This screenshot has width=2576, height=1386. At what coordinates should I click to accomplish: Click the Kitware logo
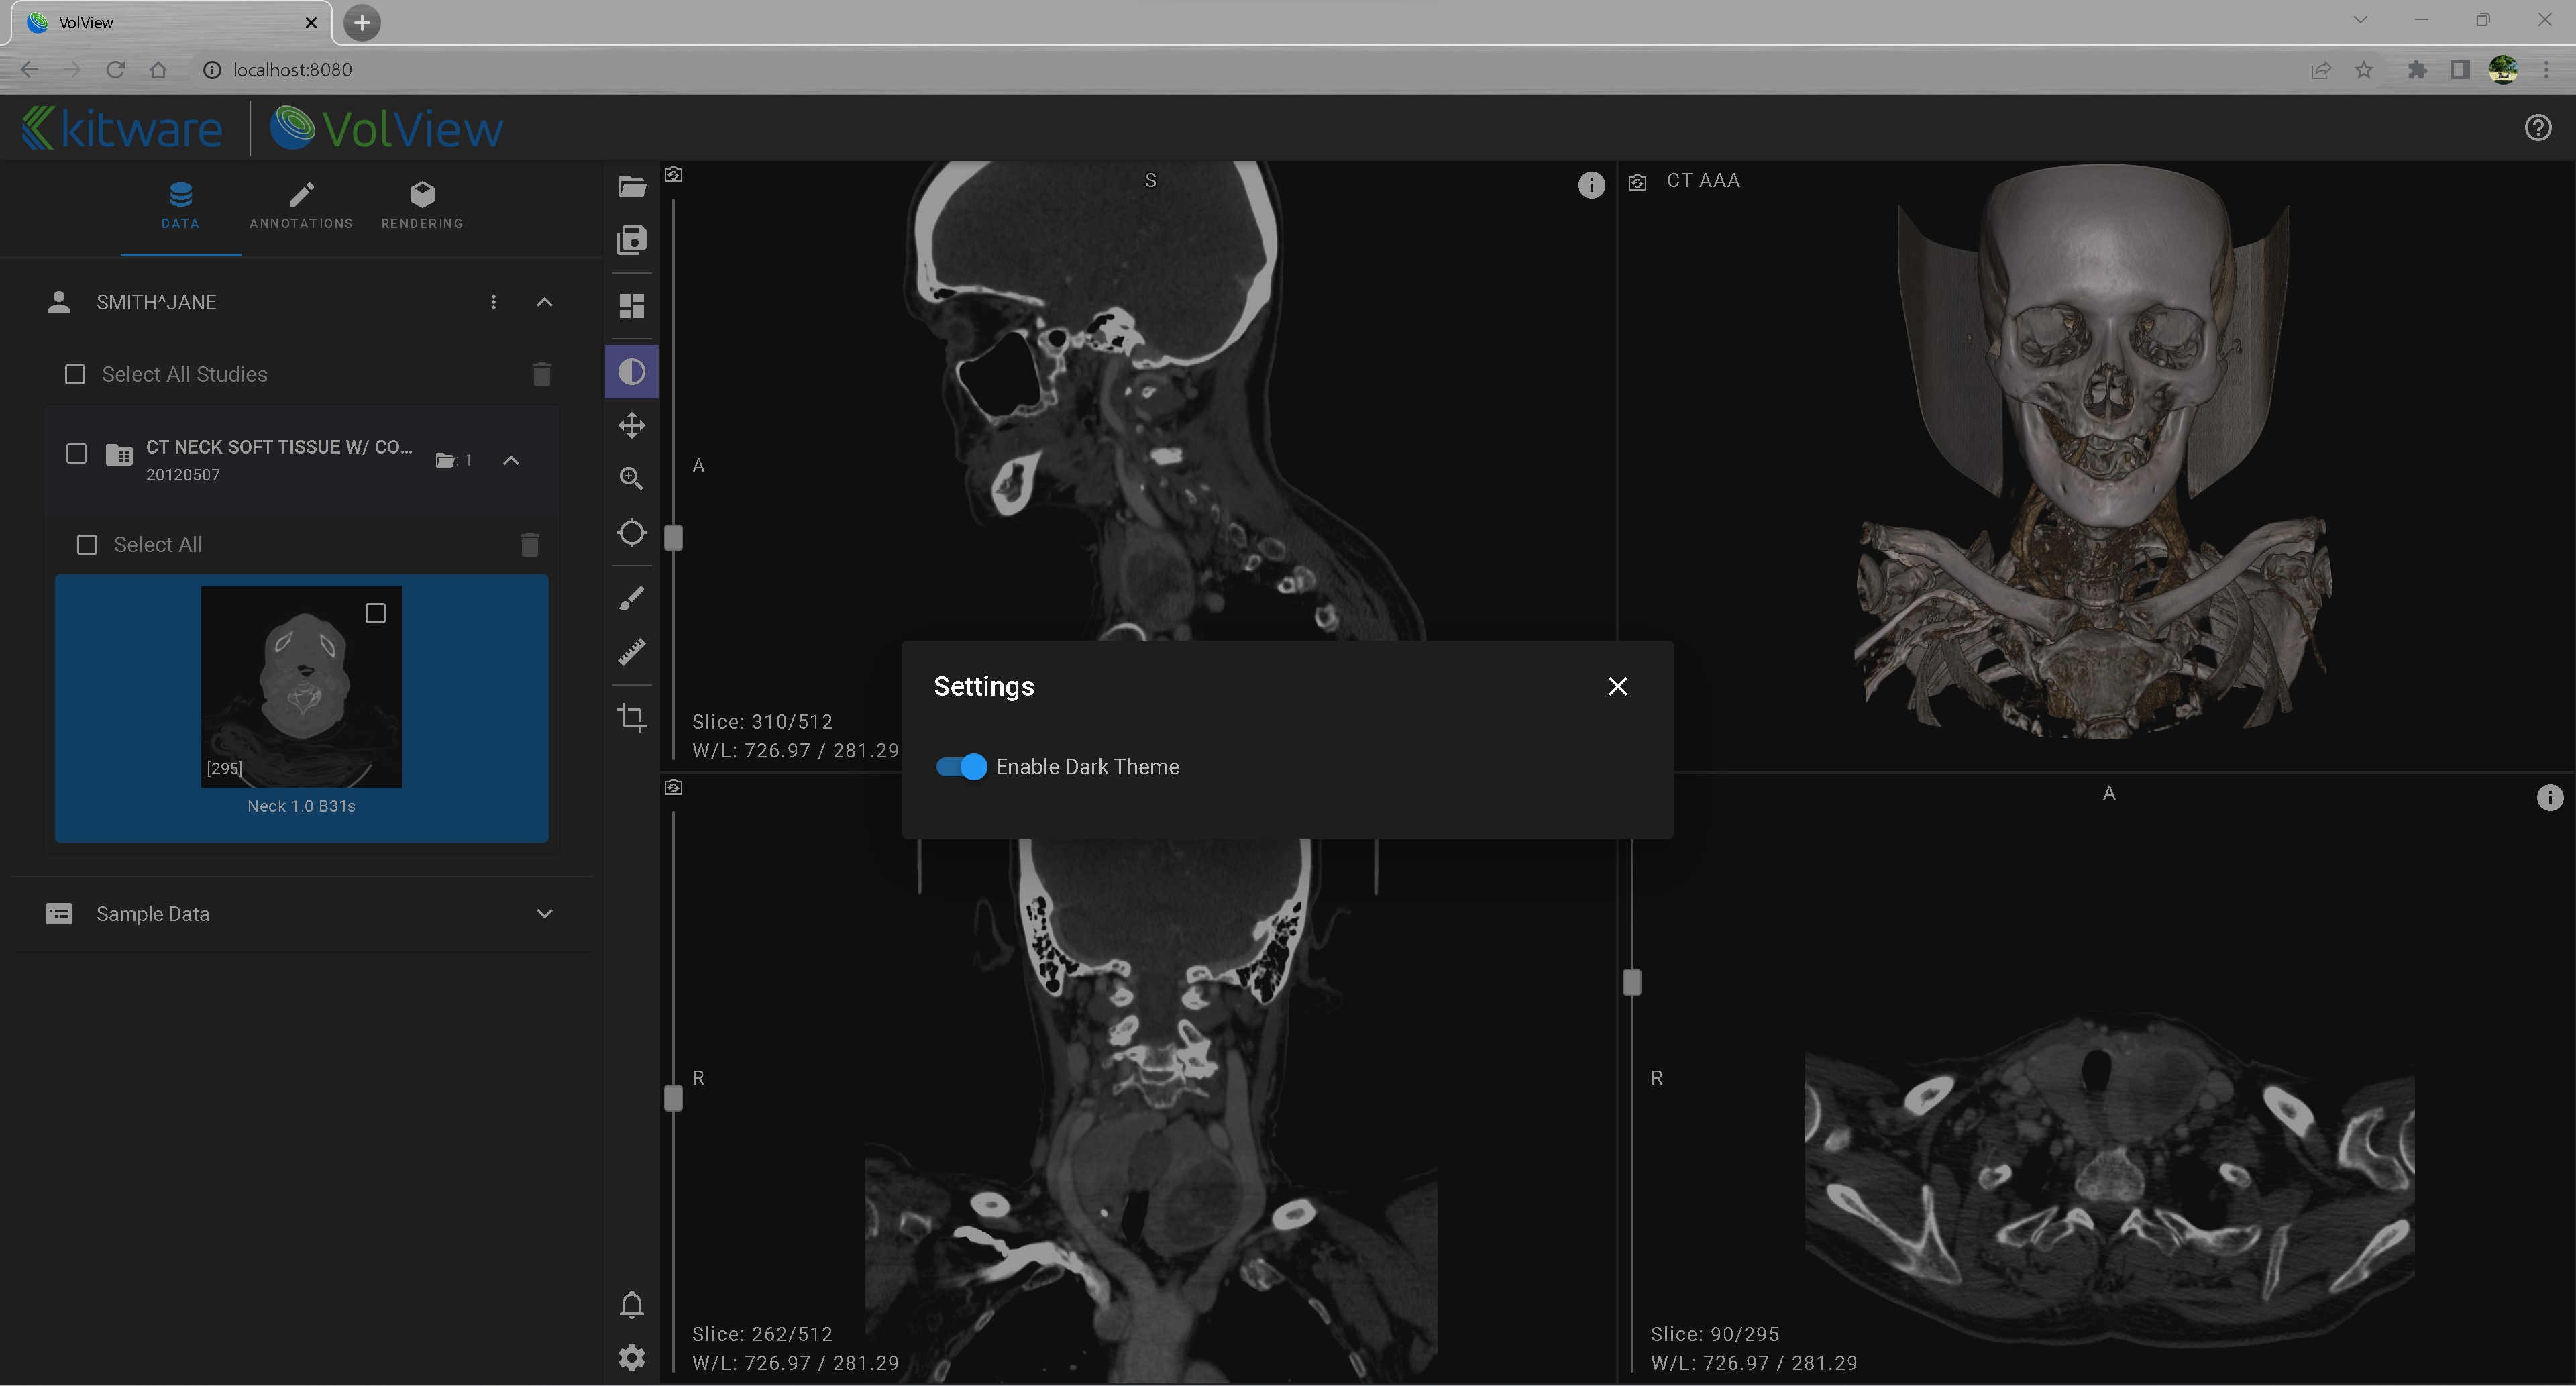[122, 128]
